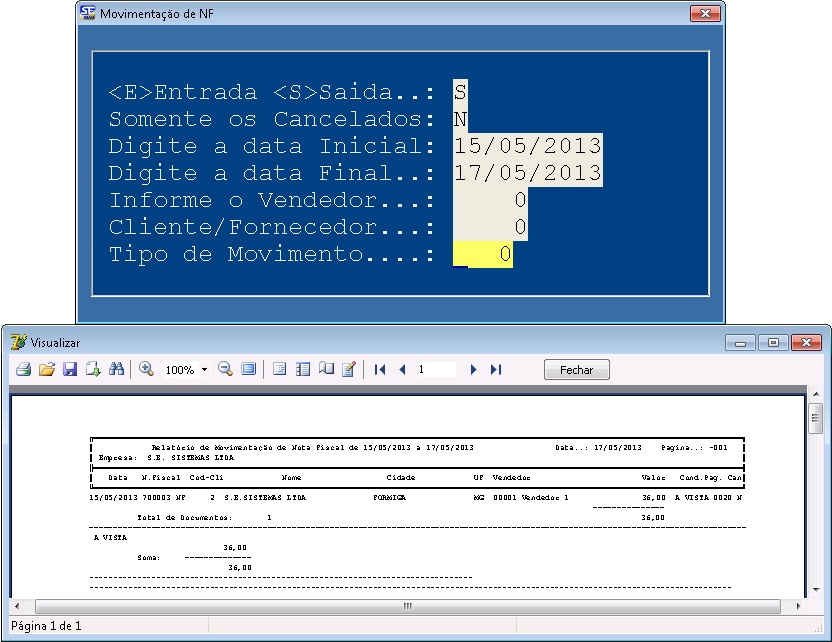Click the horizontal scrollbar right arrow
Screen dimensions: 832x642
pyautogui.click(x=798, y=606)
